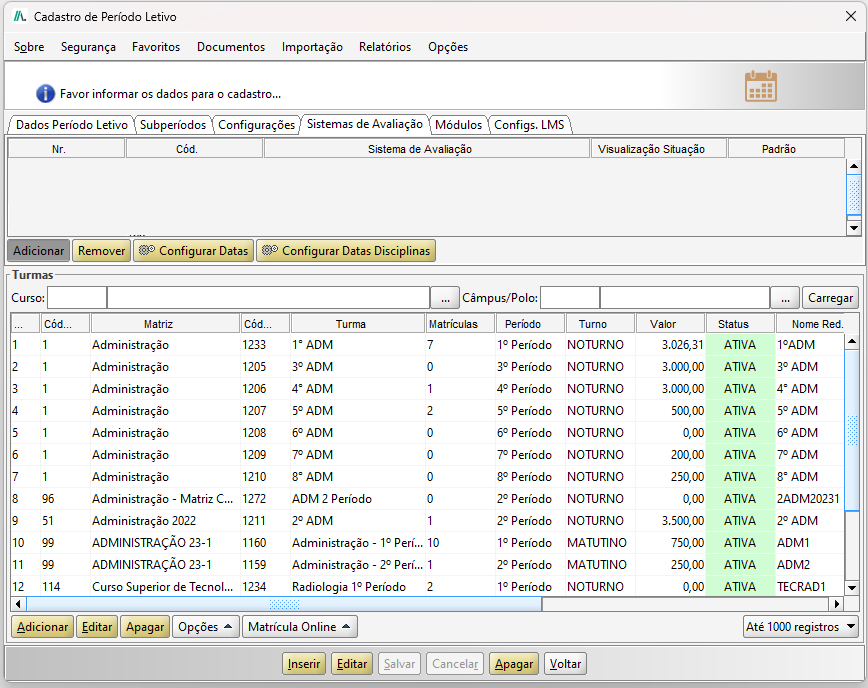Select the Sistemas de Avaliação tab
The height and width of the screenshot is (688, 868).
coord(365,124)
